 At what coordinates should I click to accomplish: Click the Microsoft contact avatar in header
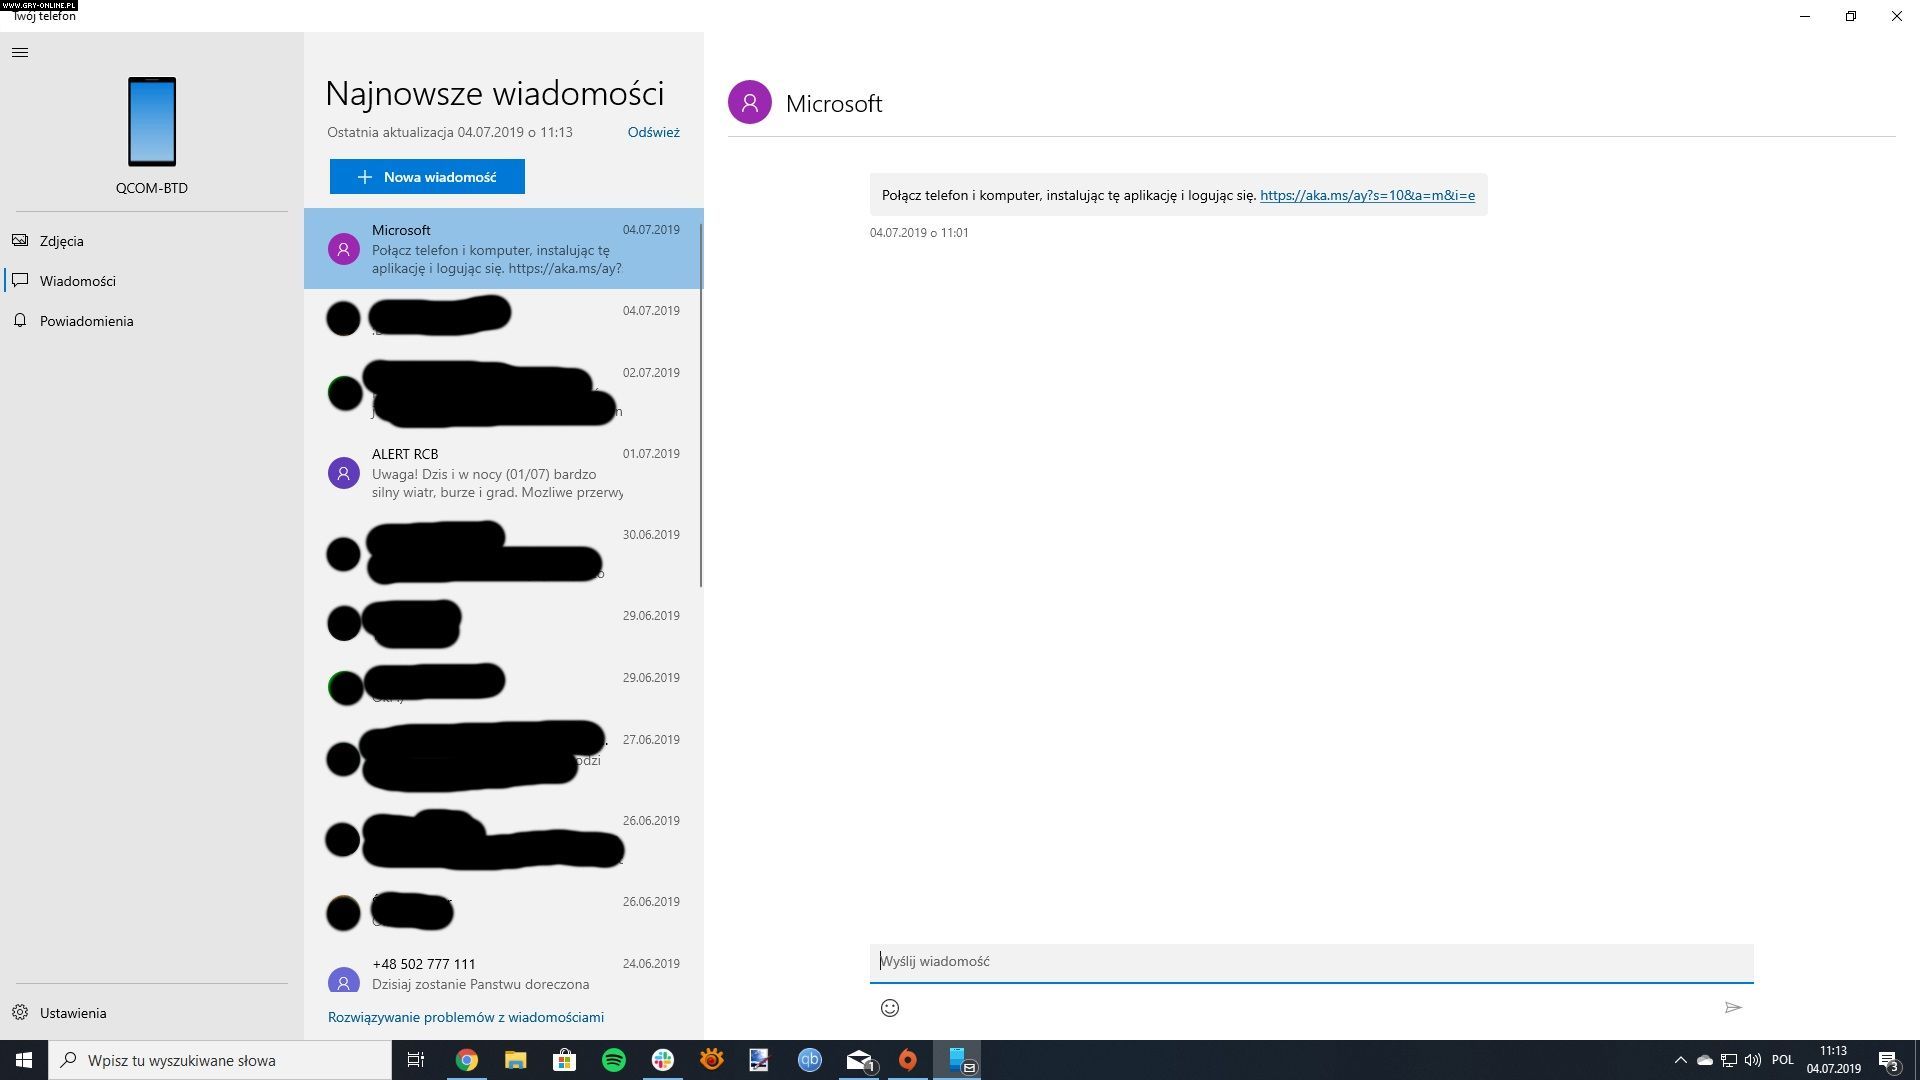750,103
